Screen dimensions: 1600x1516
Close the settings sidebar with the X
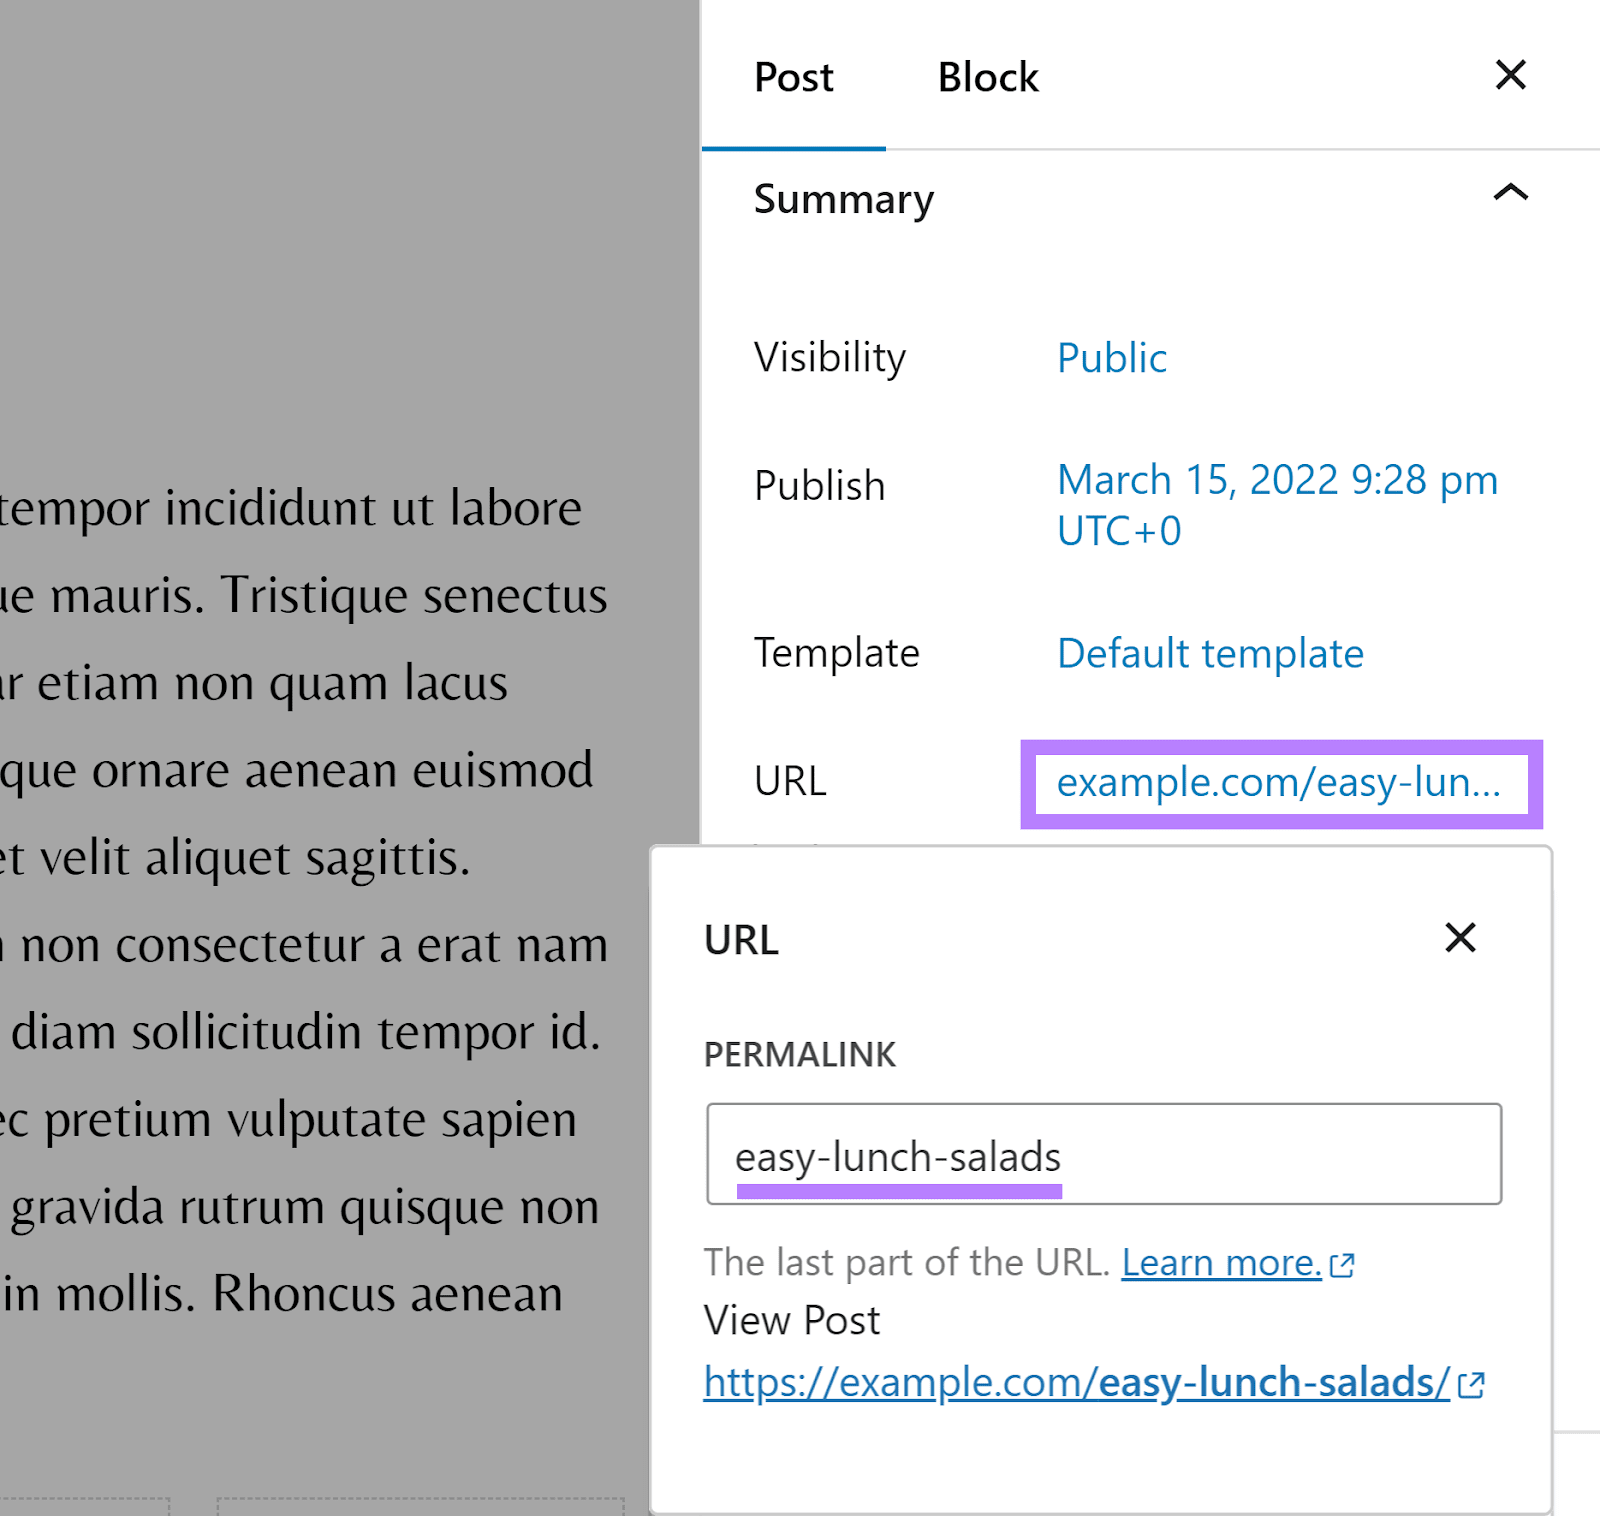[x=1510, y=75]
